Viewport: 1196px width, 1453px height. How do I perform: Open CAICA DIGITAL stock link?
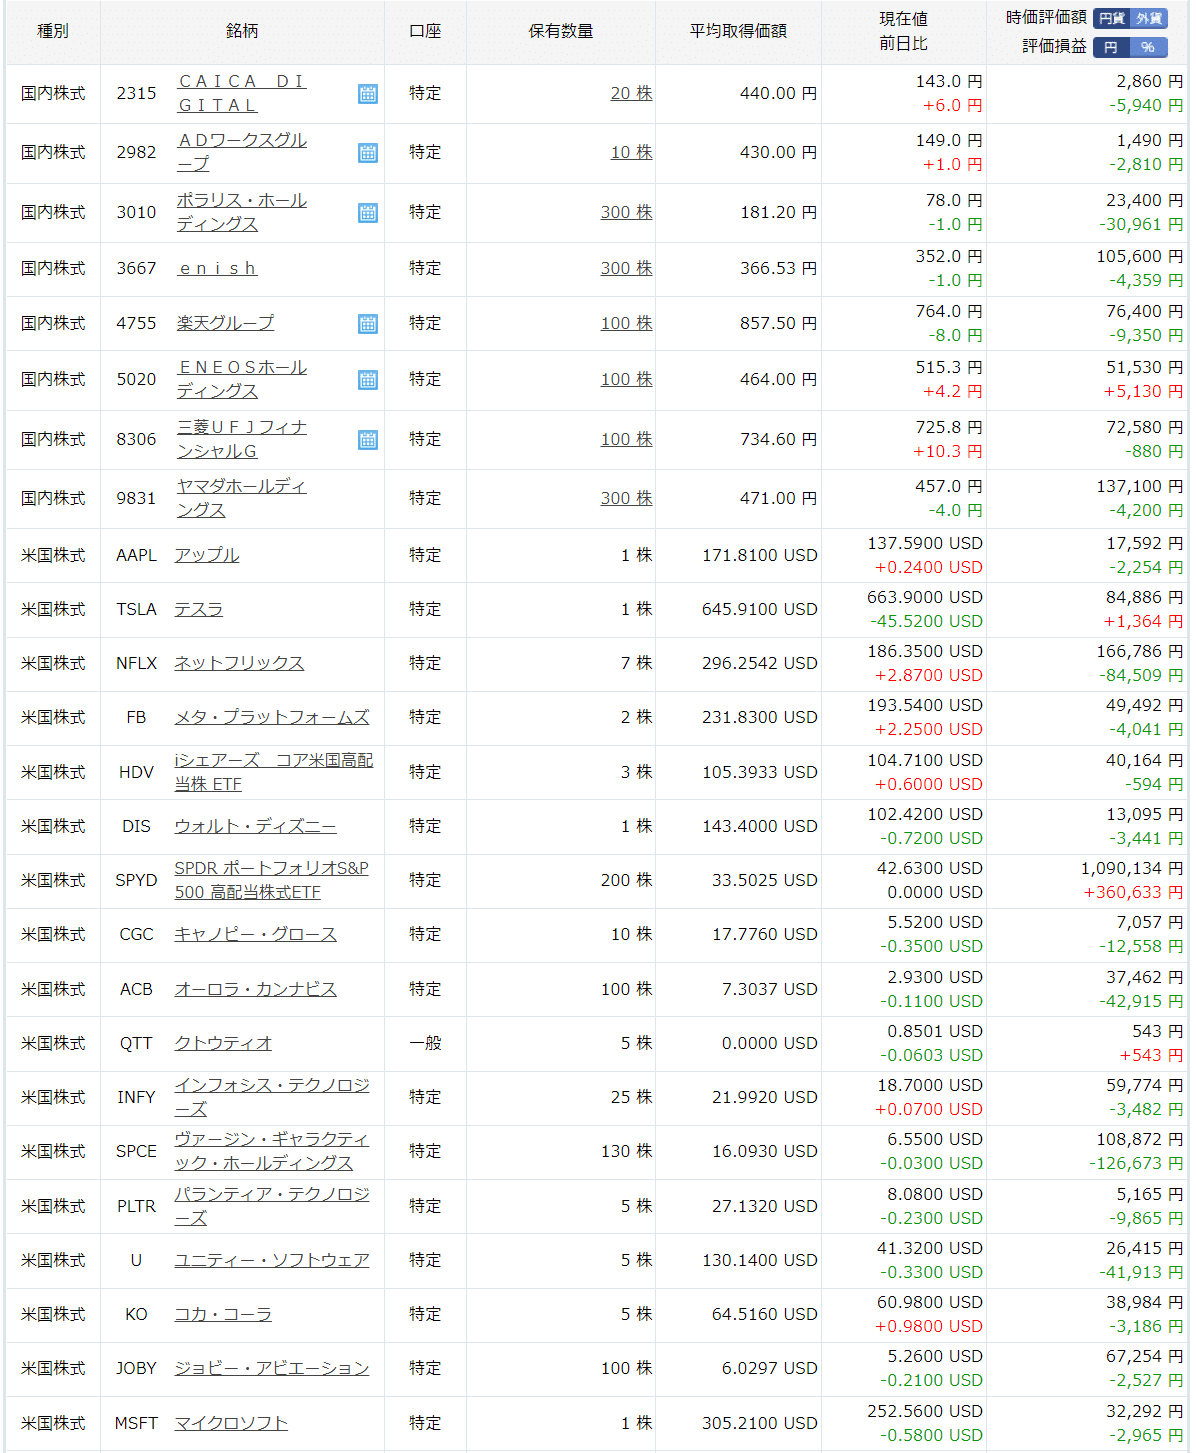pos(242,93)
